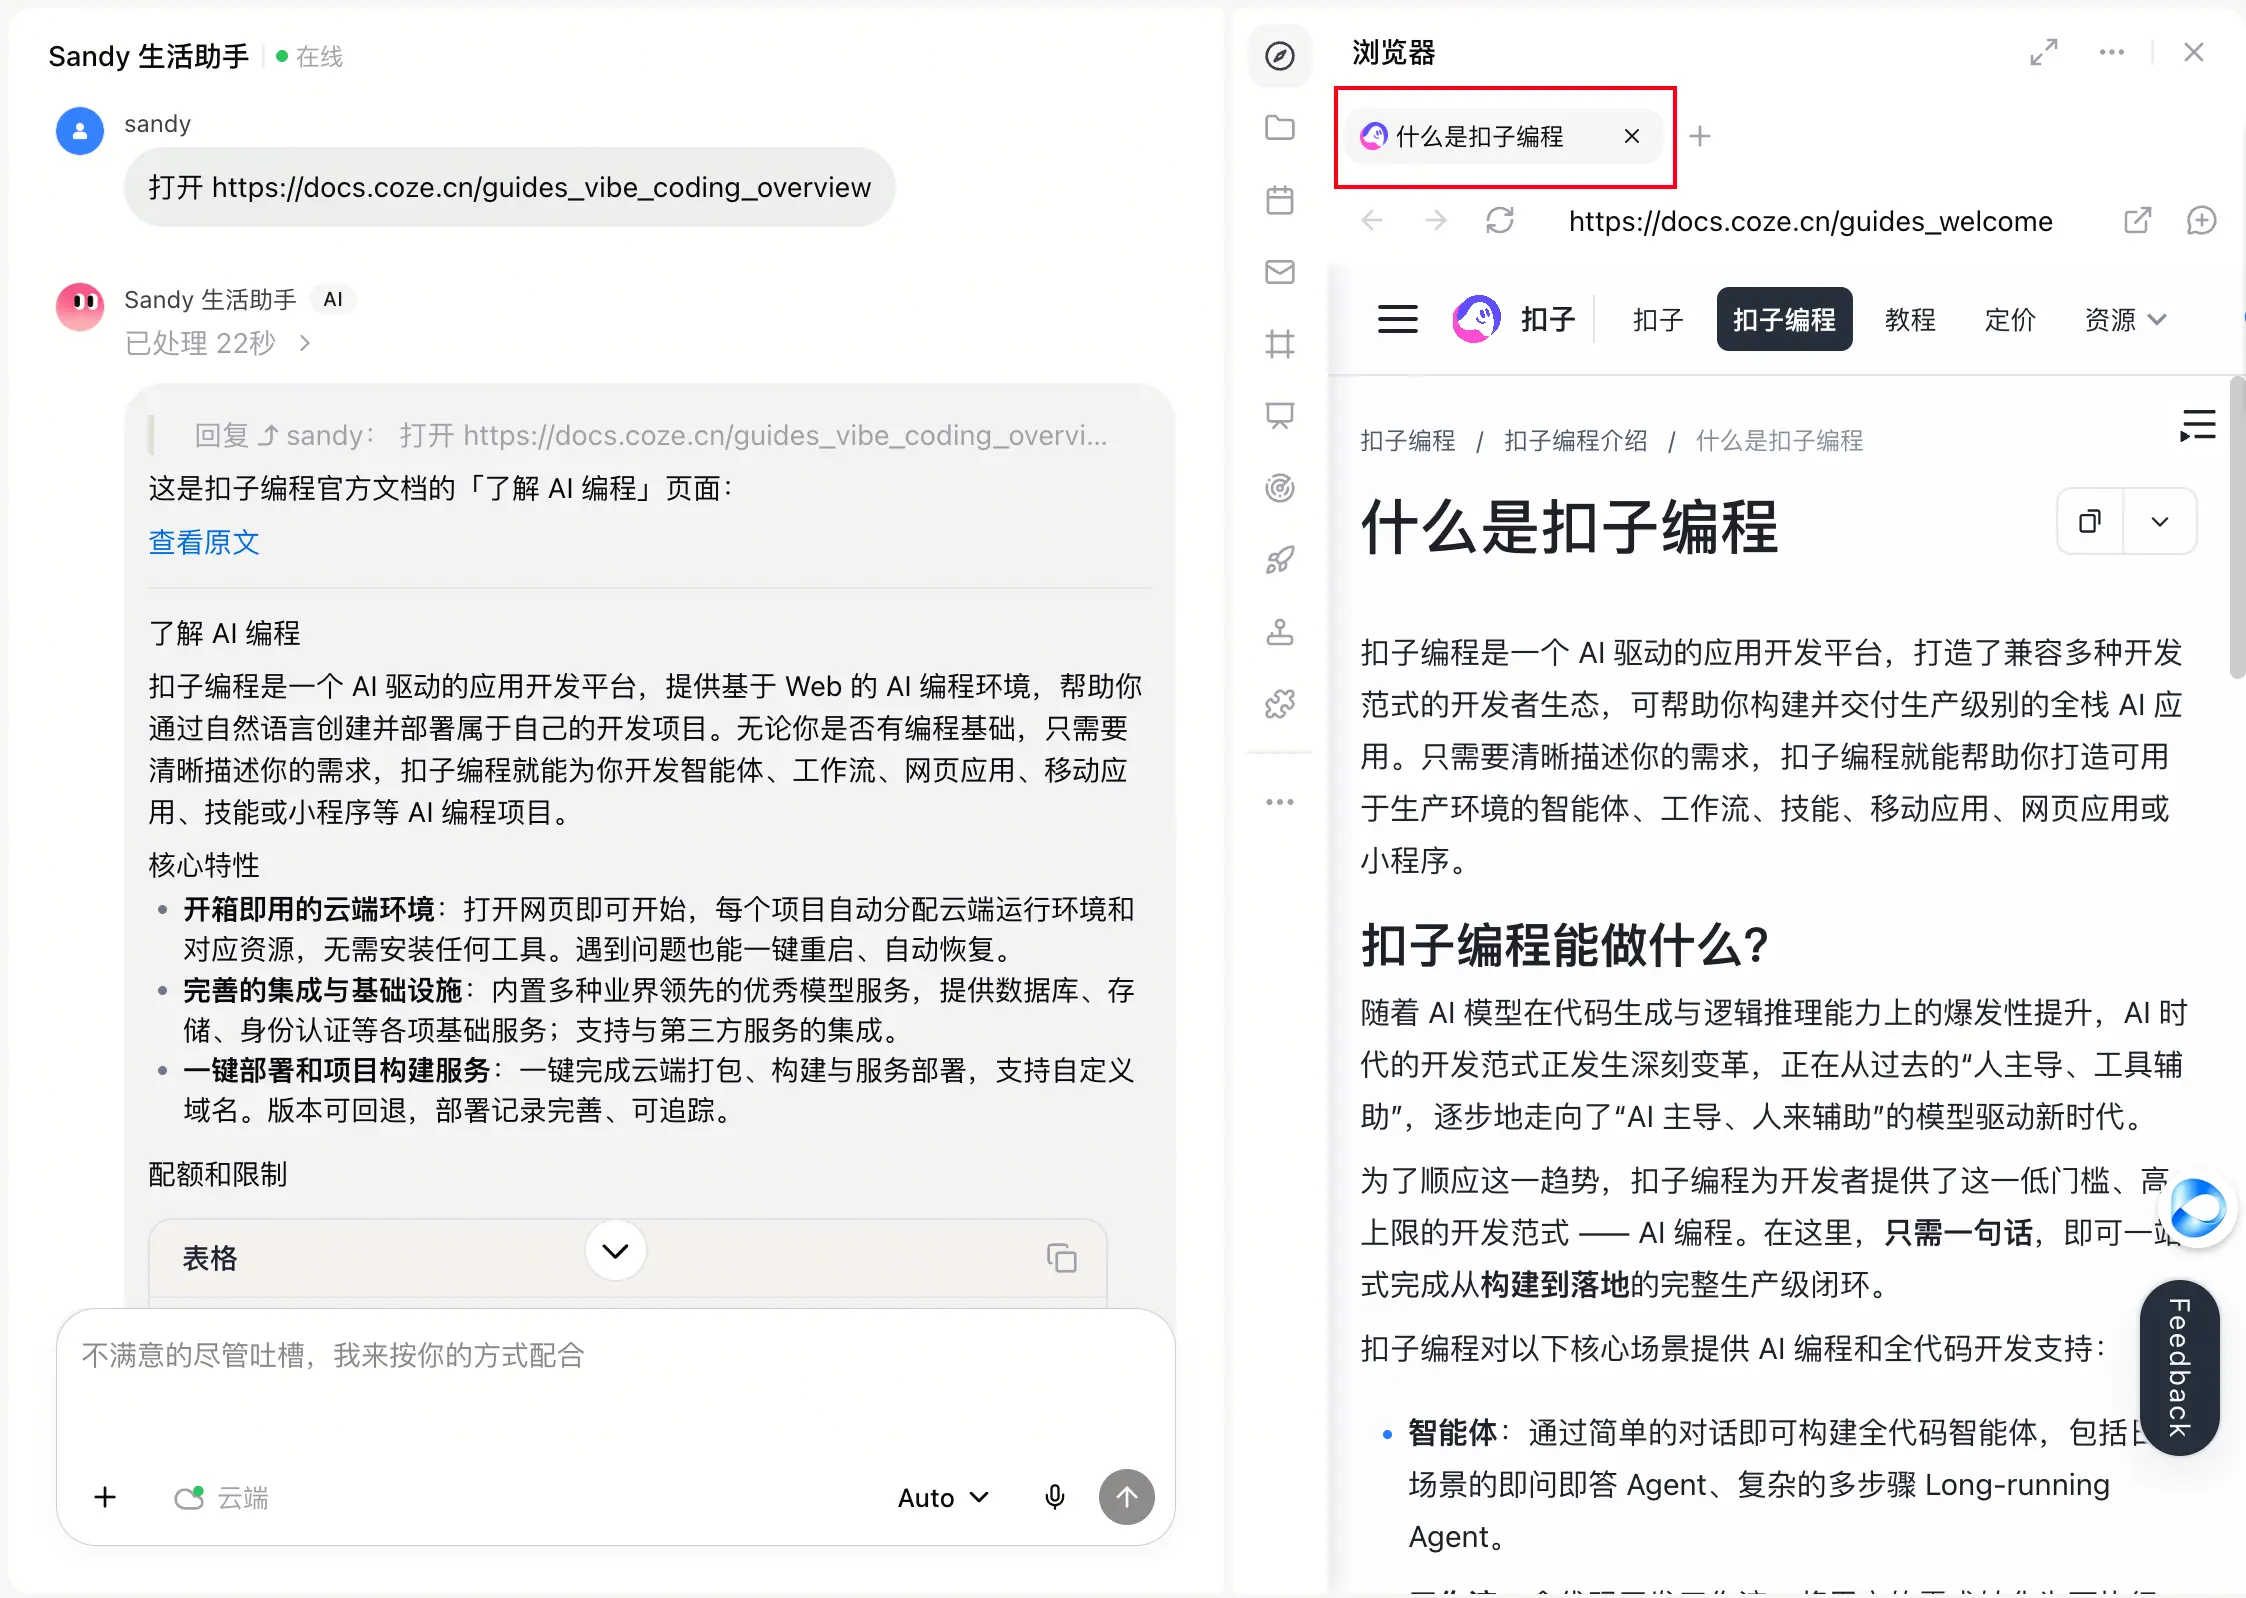Click the docs page vertical scrollbar

click(2237, 528)
